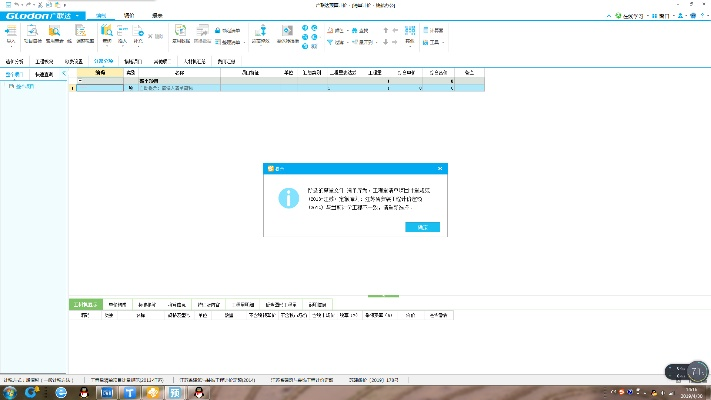Switch to the 报表 ribbon tab
This screenshot has height=400, width=711.
pyautogui.click(x=158, y=17)
